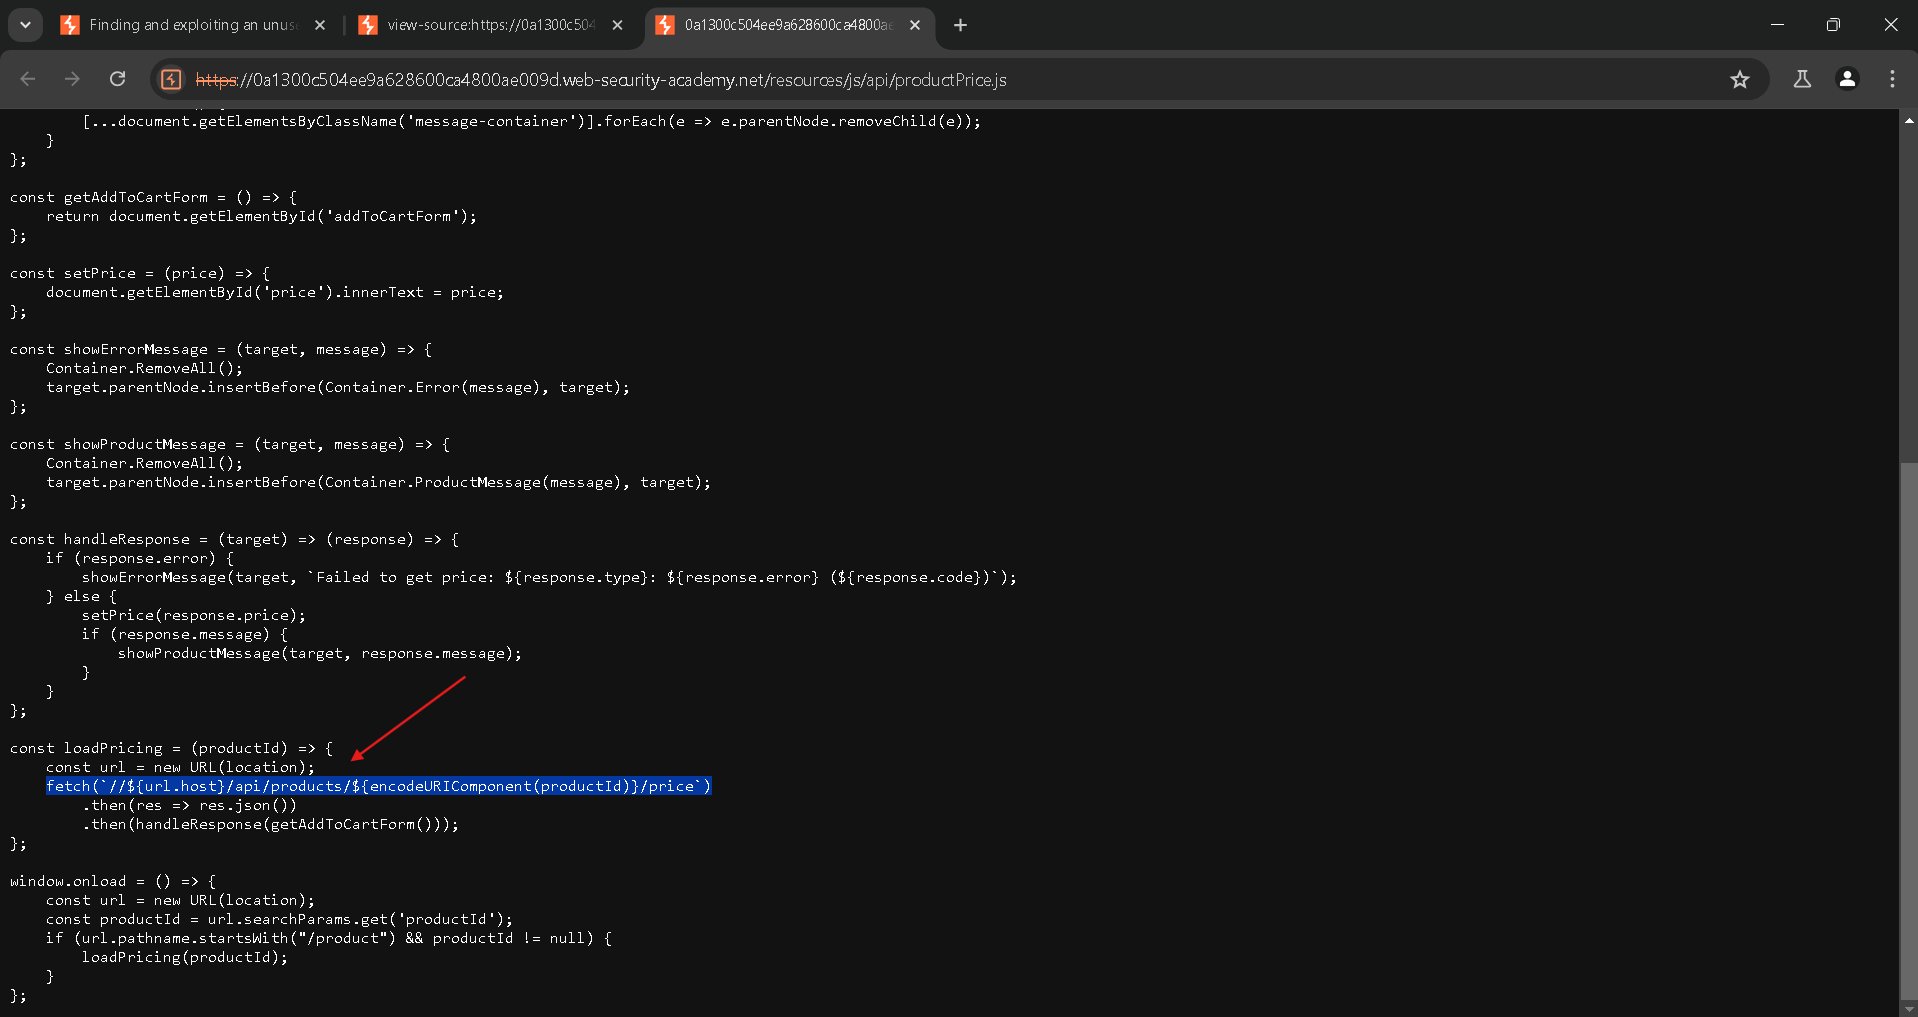Close the active productPrice.js tab
This screenshot has width=1918, height=1017.
click(x=915, y=25)
